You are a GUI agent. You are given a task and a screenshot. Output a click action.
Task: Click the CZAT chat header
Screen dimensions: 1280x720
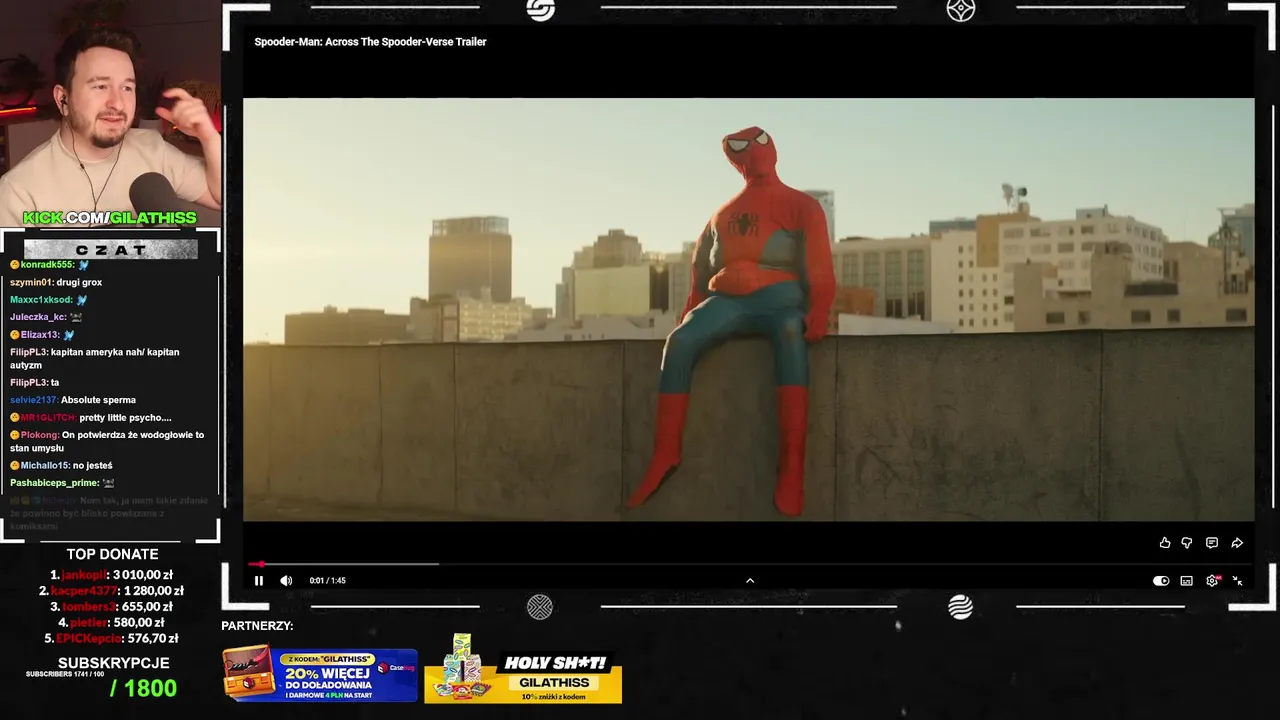click(x=111, y=250)
